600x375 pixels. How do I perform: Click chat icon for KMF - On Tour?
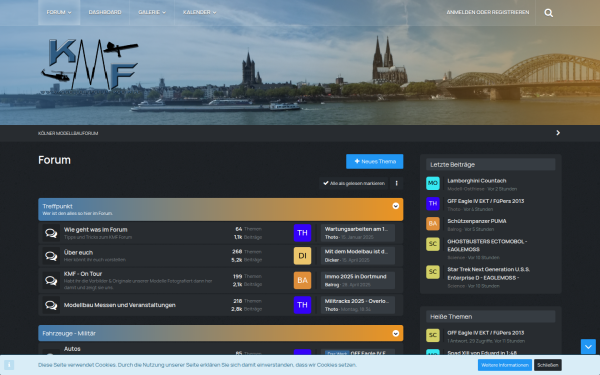coord(51,280)
